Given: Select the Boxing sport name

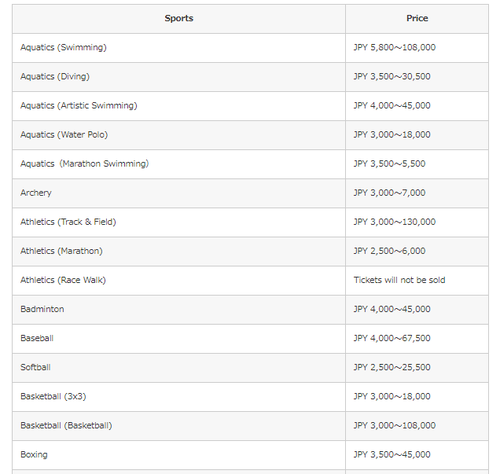Looking at the screenshot, I should [34, 455].
